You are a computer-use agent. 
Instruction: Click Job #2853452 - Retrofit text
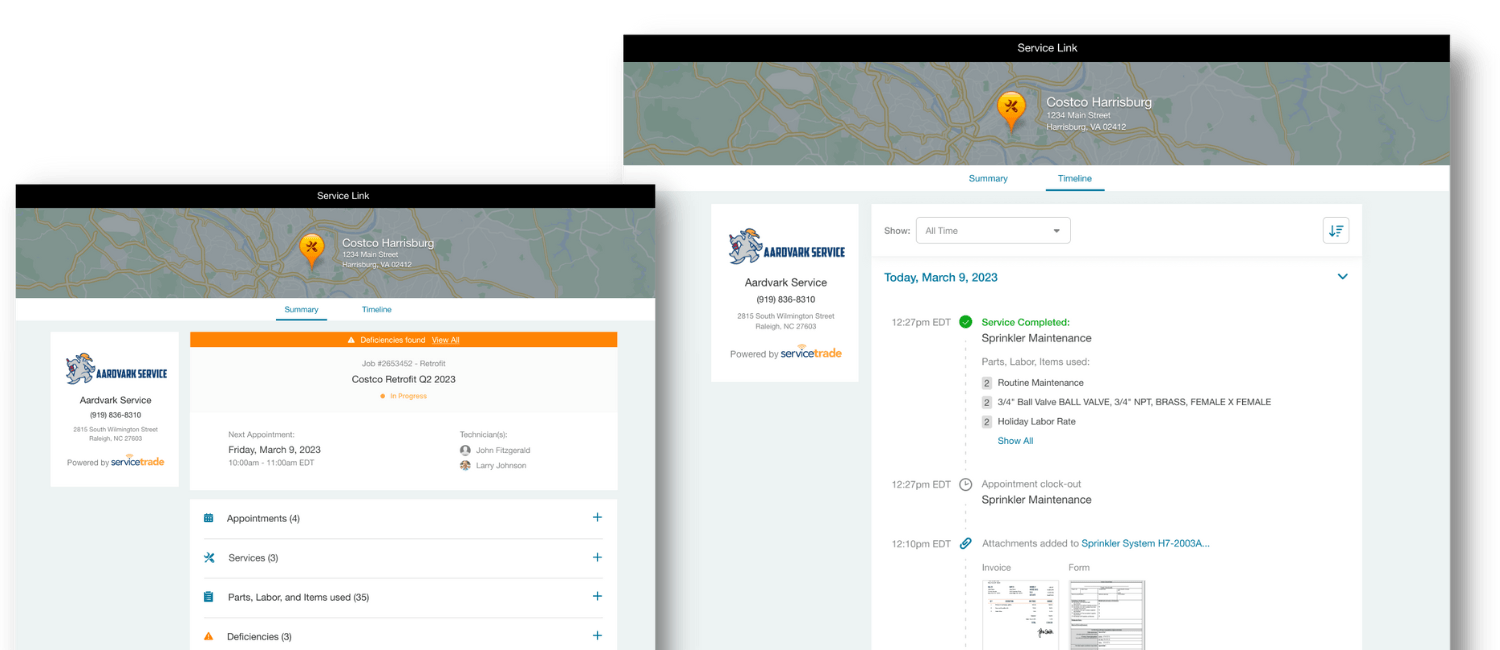pos(403,363)
